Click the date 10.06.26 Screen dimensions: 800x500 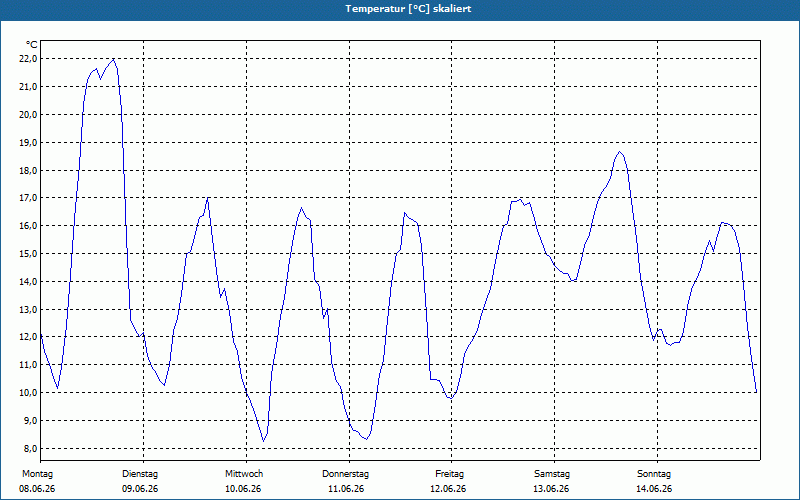[243, 489]
